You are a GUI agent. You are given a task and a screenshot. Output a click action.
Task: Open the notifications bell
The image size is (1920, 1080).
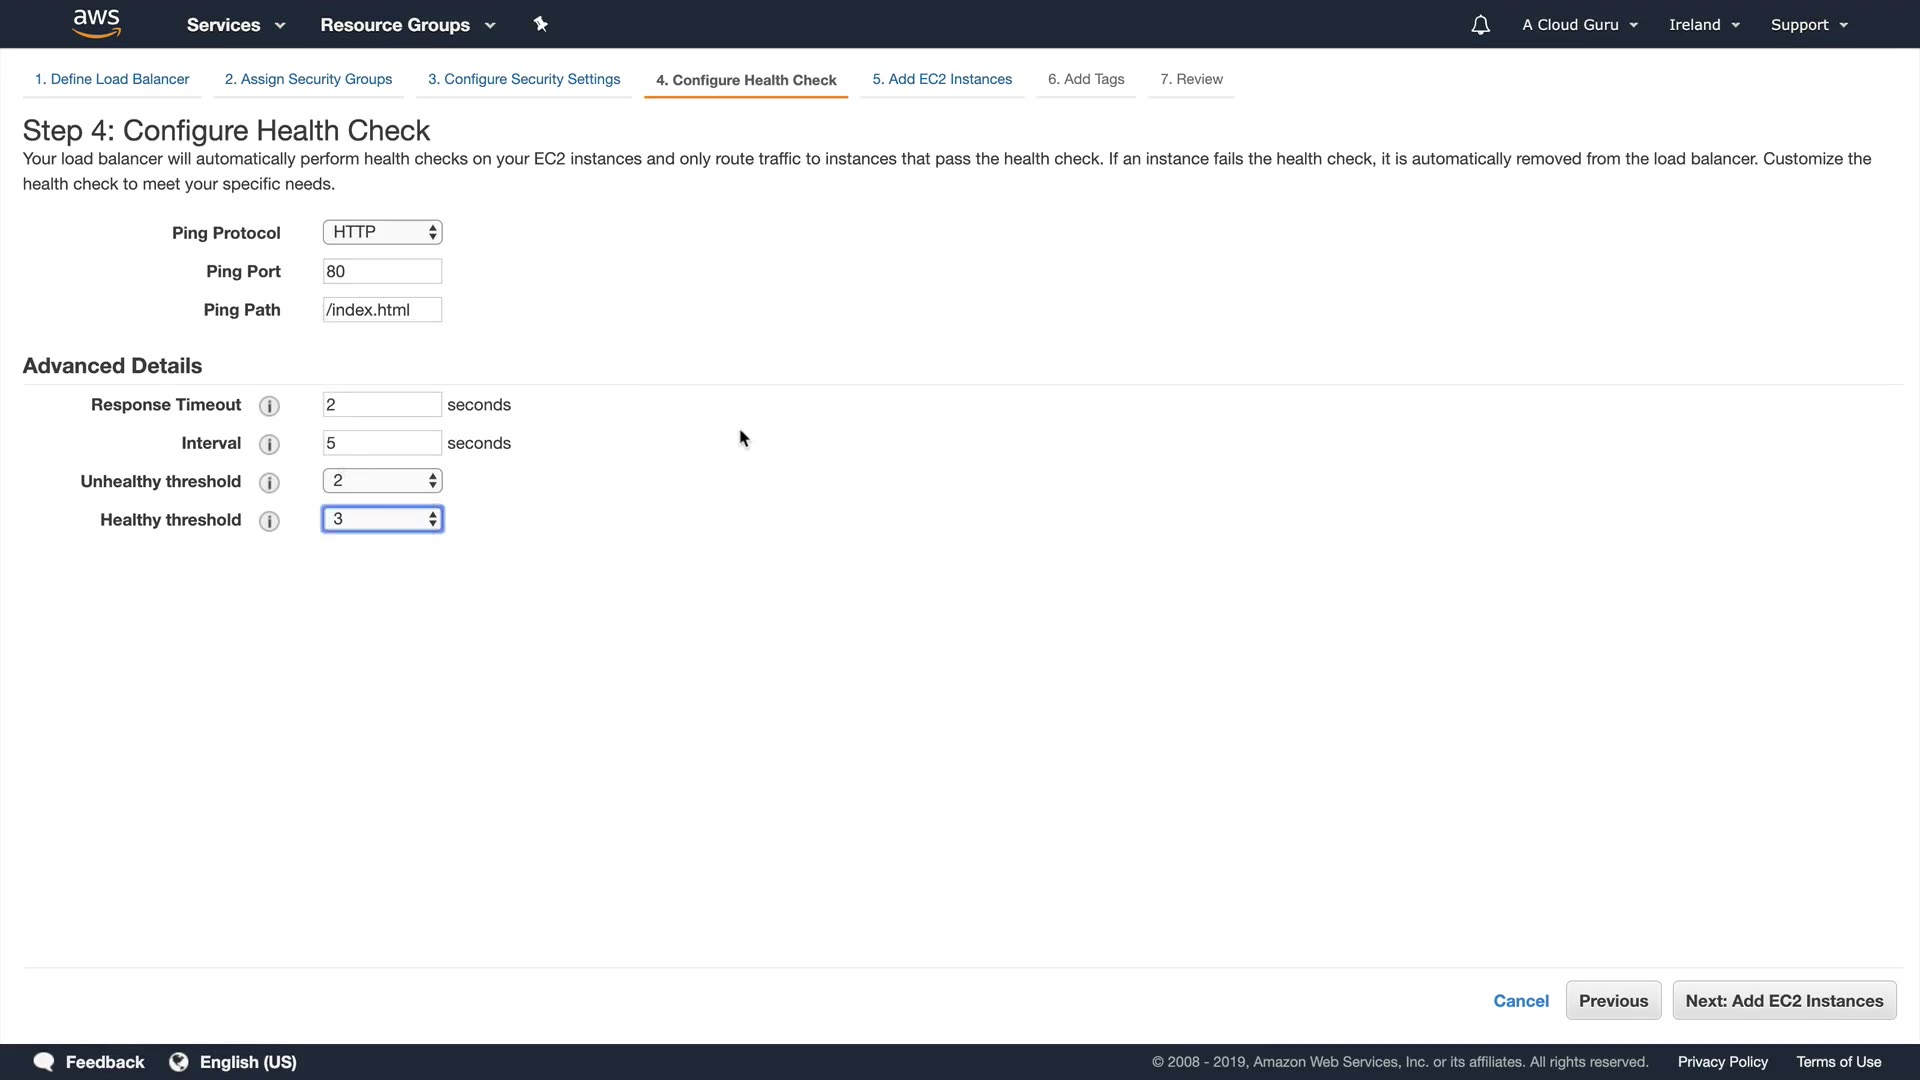point(1480,25)
